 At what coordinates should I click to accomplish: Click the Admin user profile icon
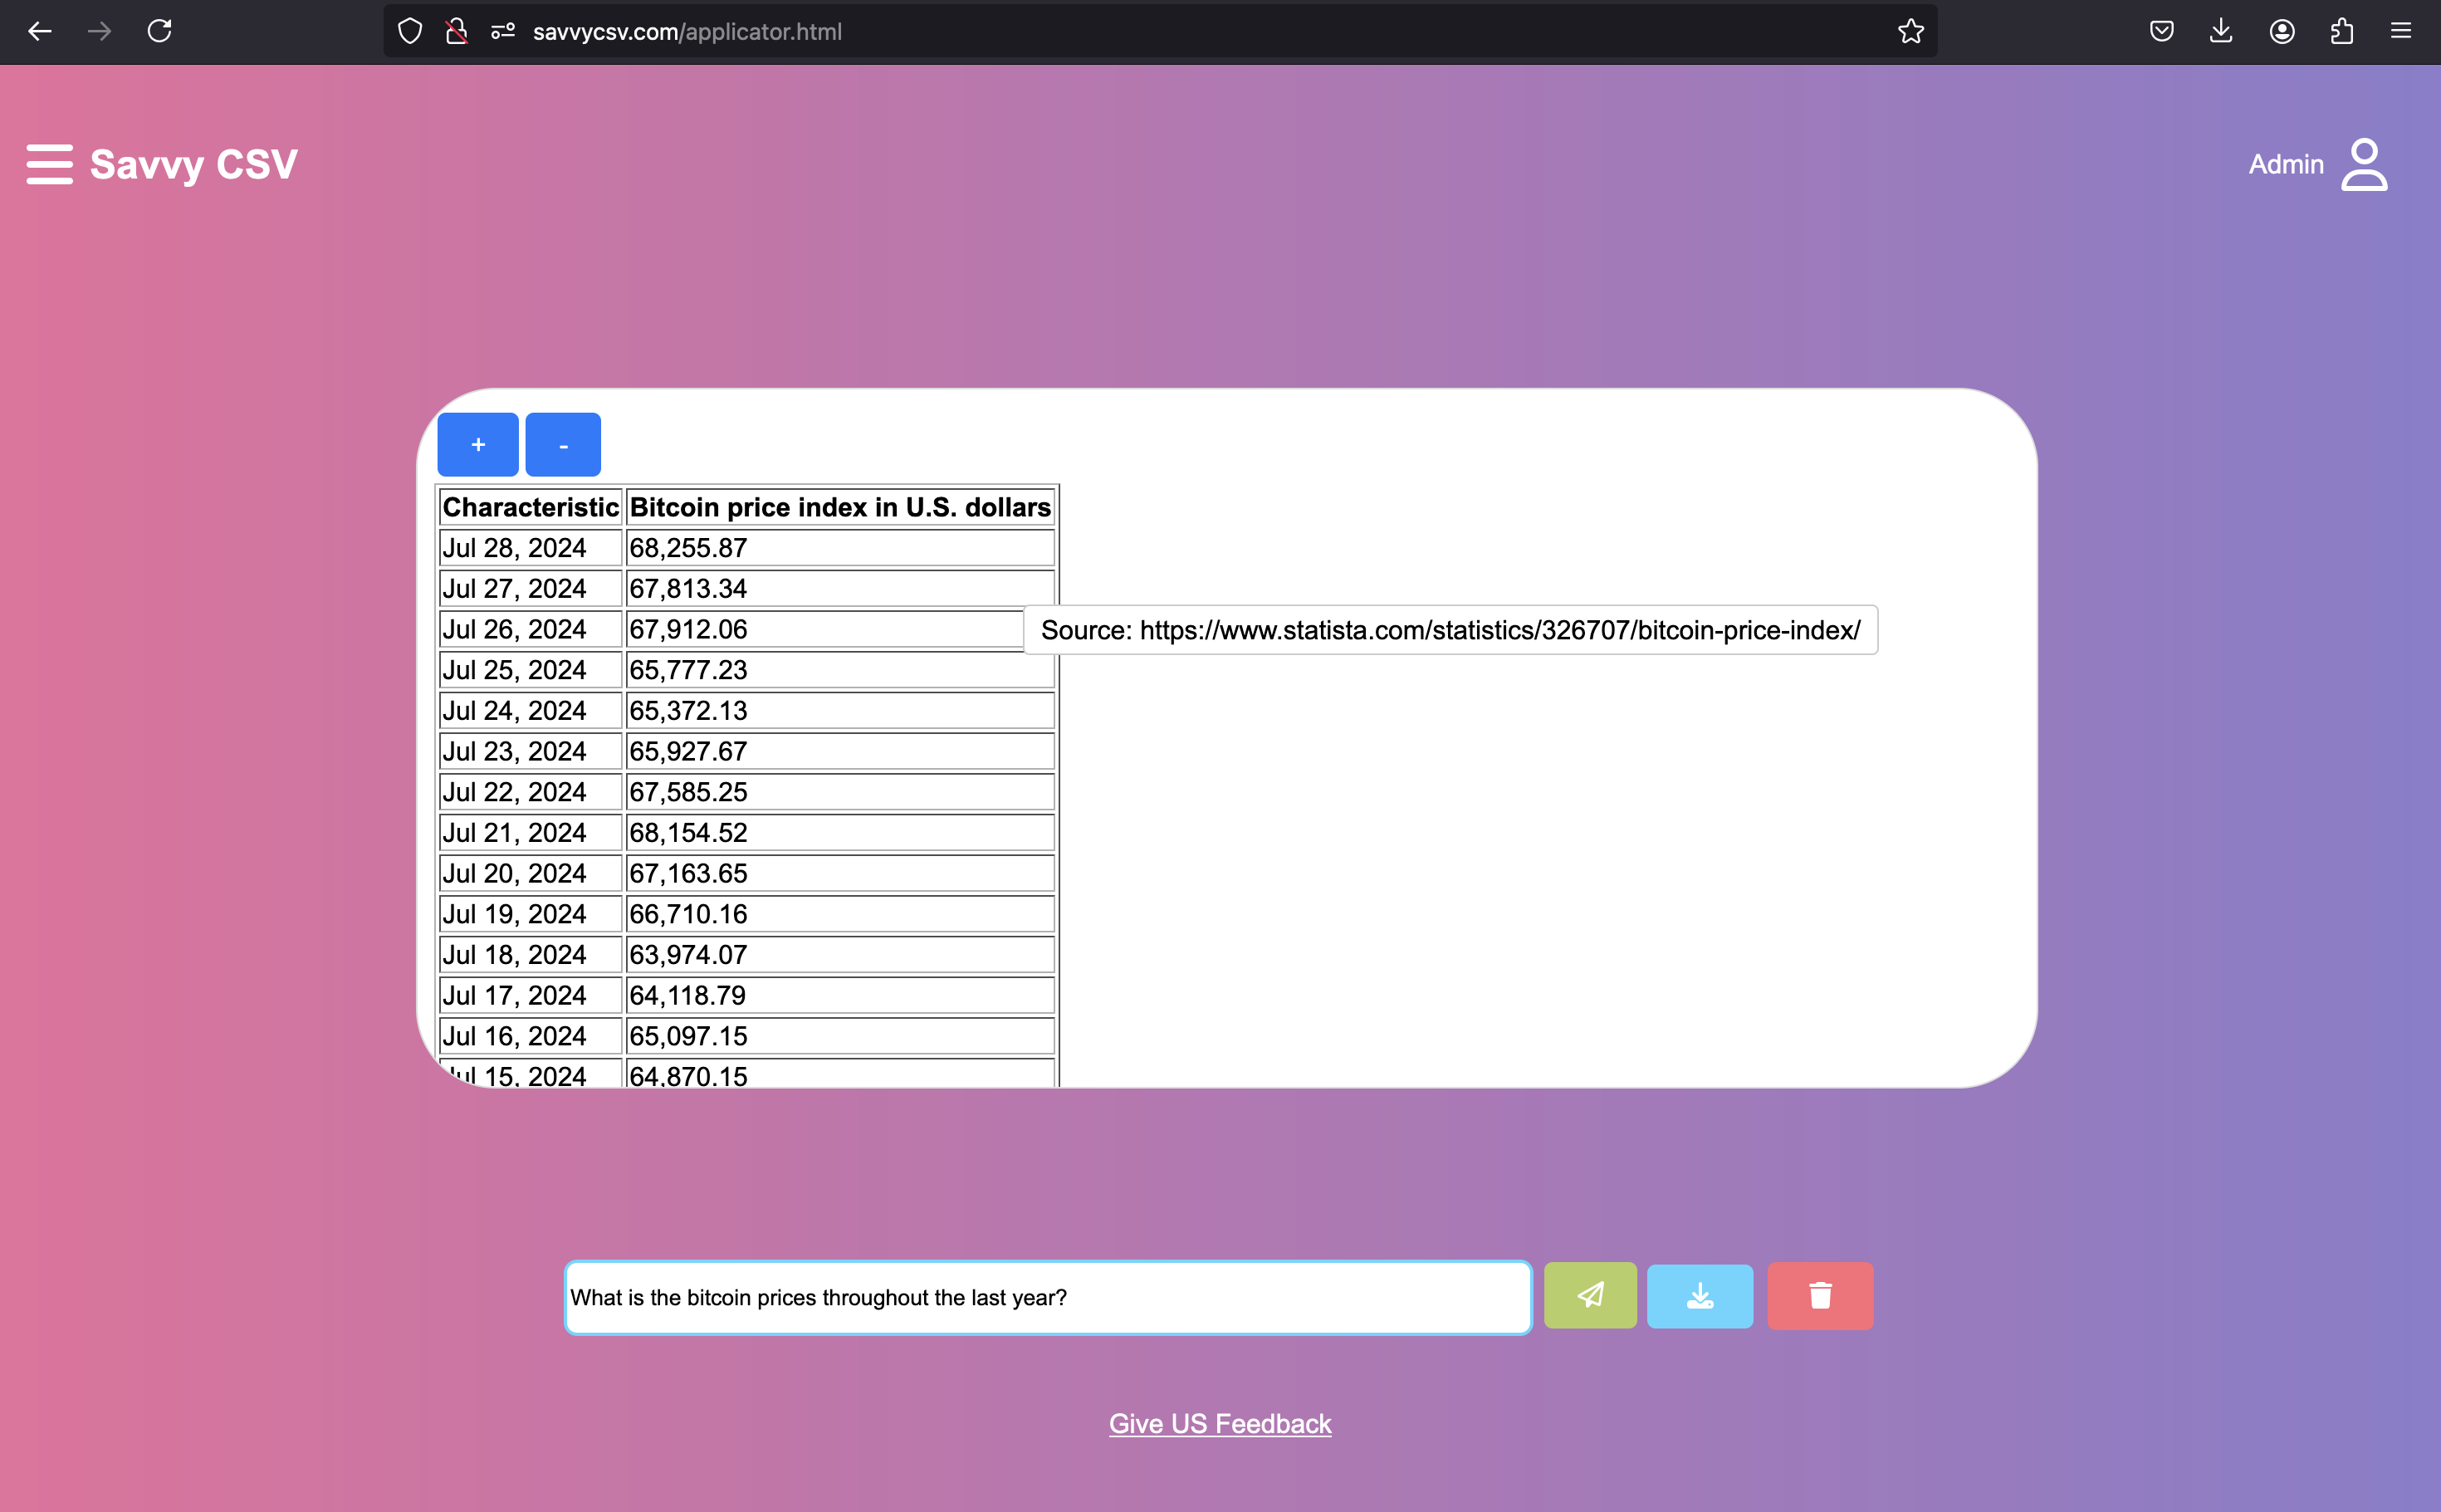(2364, 164)
